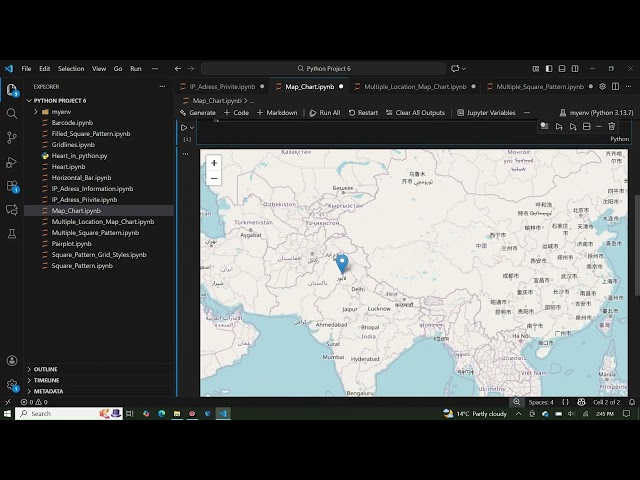Open the View menu
The image size is (640, 480).
pos(99,69)
